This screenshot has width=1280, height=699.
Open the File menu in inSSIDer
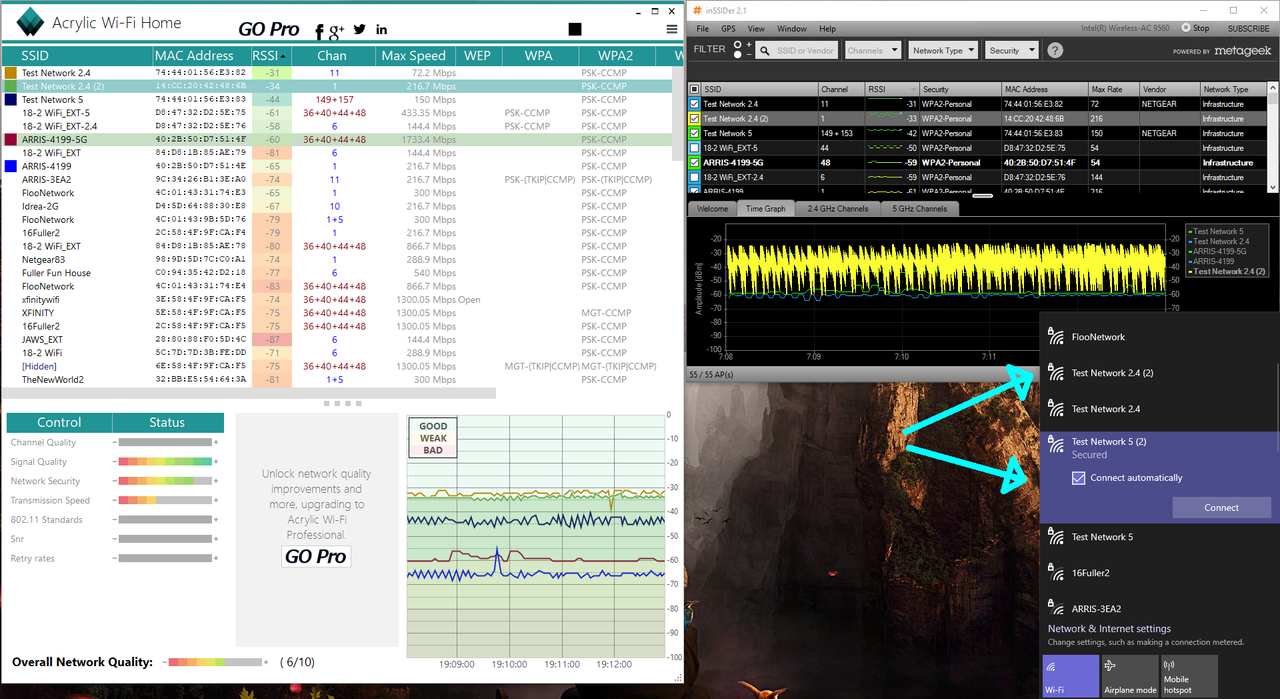coord(702,29)
